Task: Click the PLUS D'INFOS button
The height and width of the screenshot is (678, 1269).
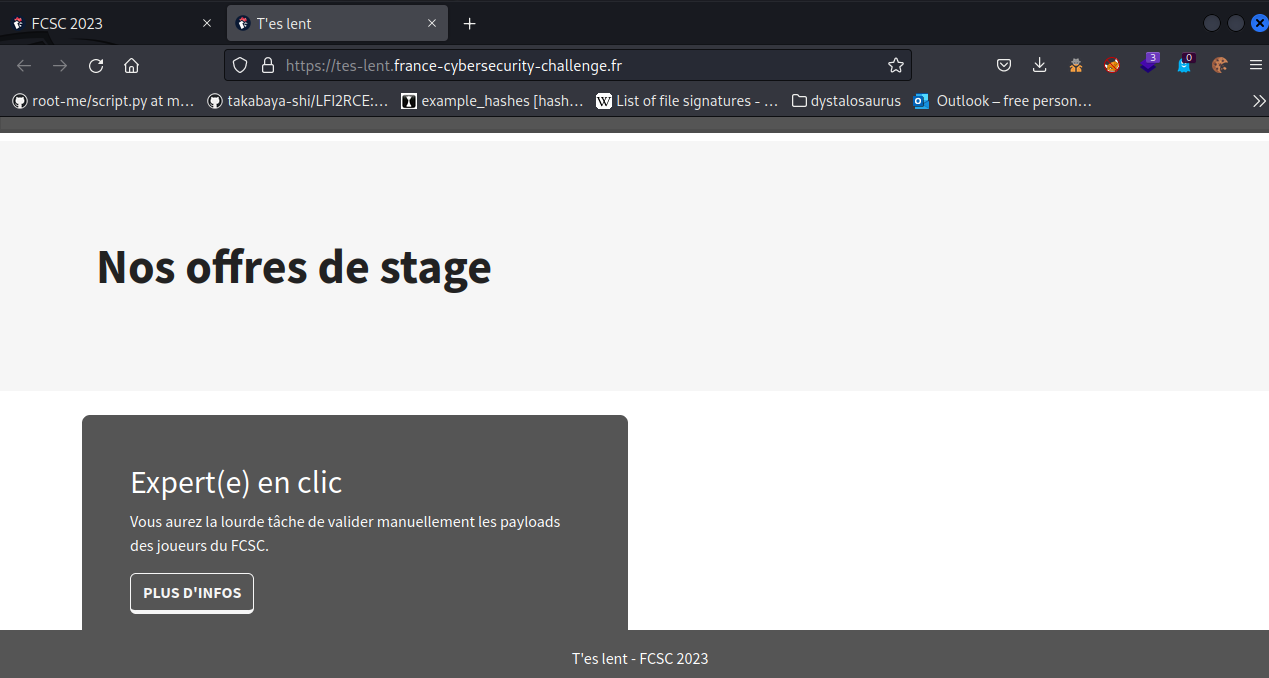Action: [192, 593]
